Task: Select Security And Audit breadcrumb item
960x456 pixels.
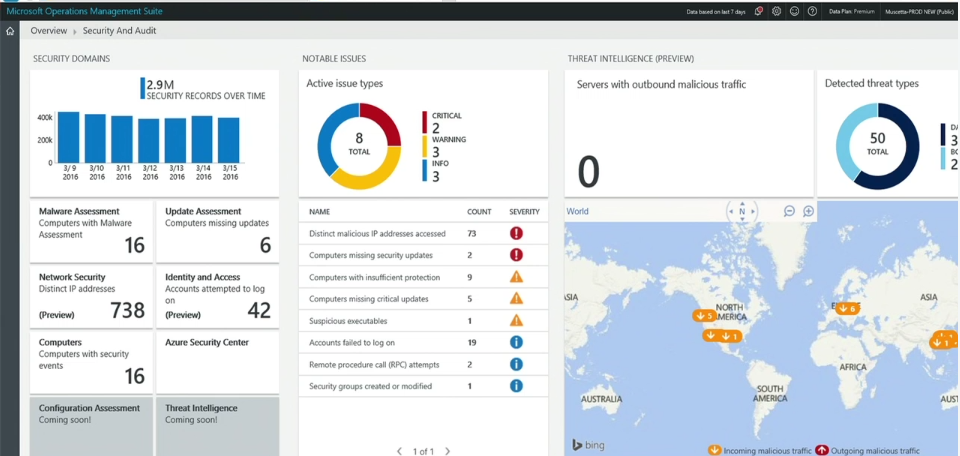Action: [119, 31]
